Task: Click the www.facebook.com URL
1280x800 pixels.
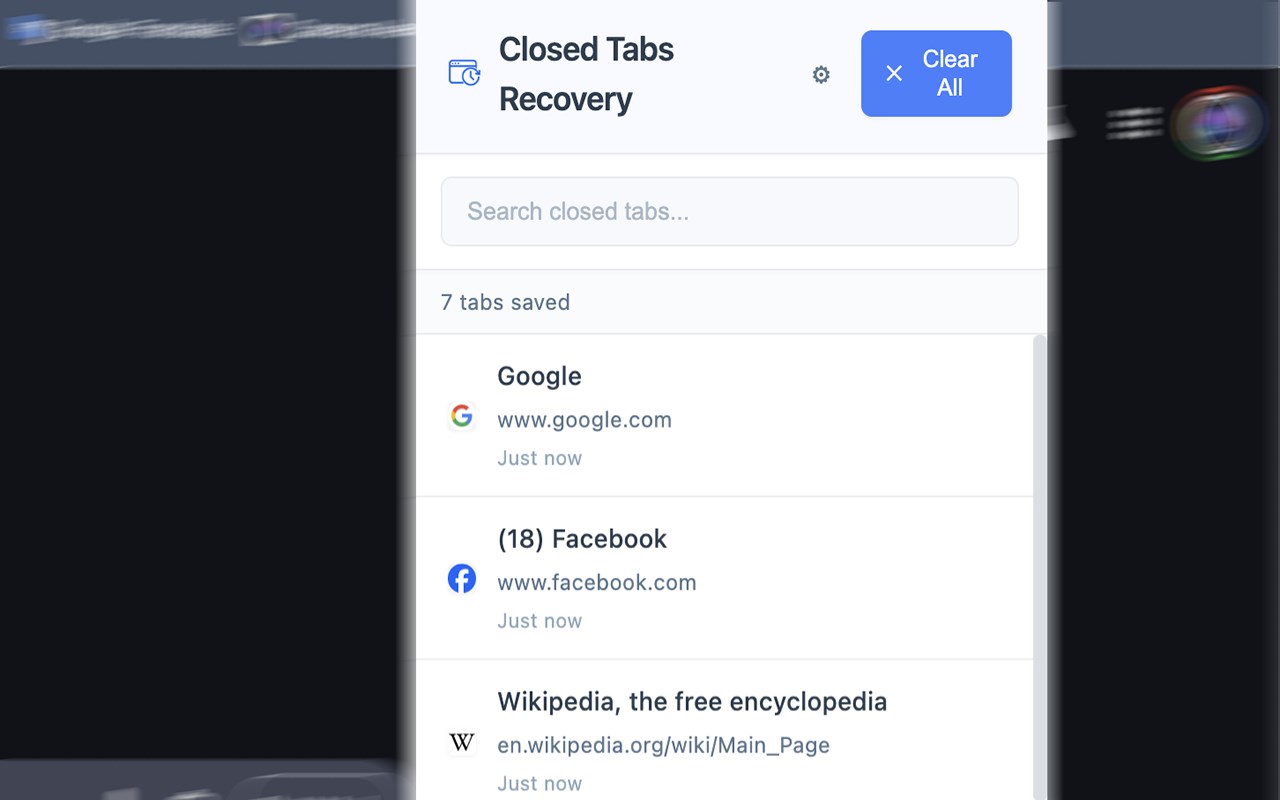Action: point(596,583)
